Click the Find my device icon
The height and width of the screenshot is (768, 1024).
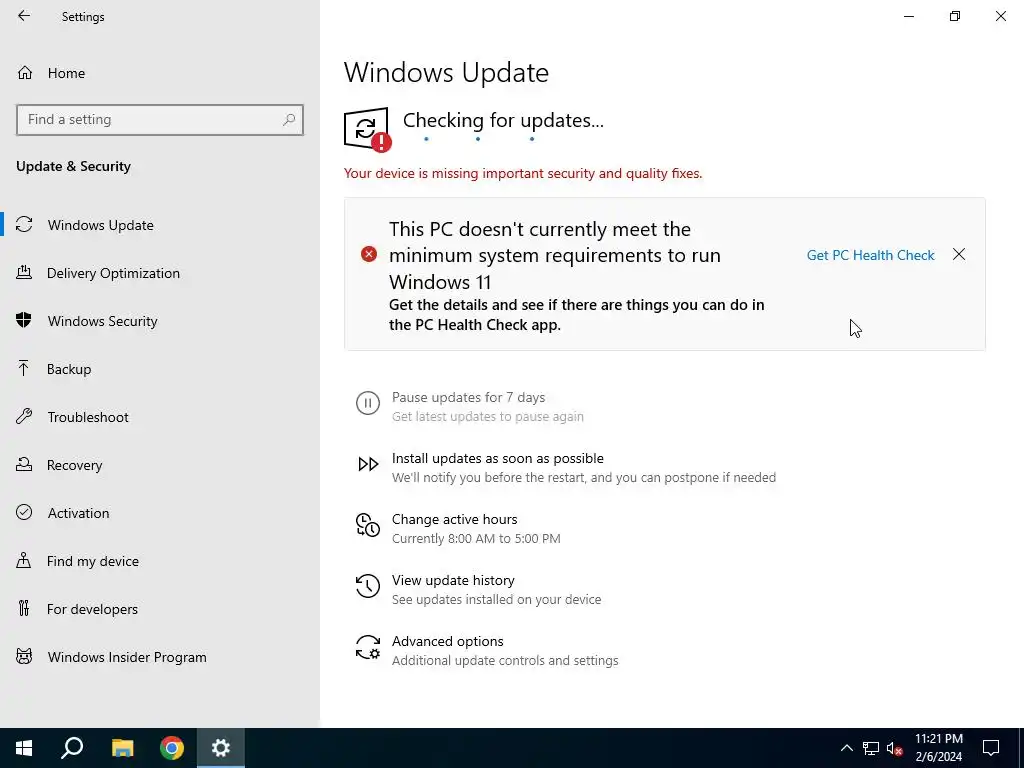pos(24,560)
